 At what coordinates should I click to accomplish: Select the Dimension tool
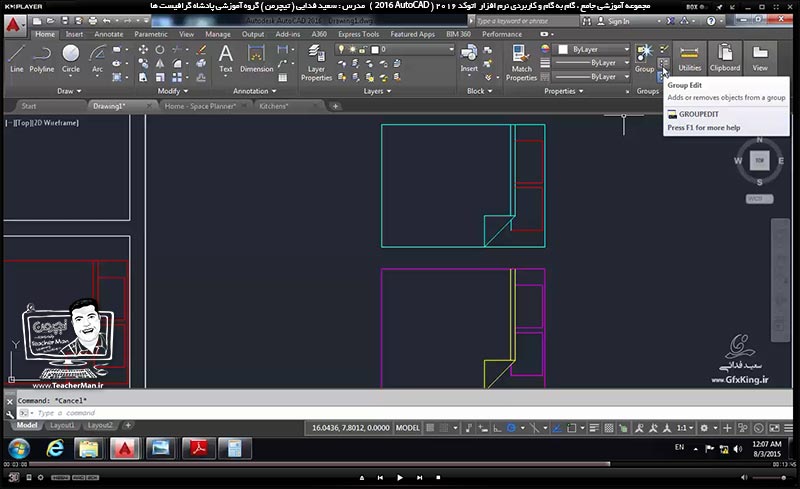tap(257, 59)
